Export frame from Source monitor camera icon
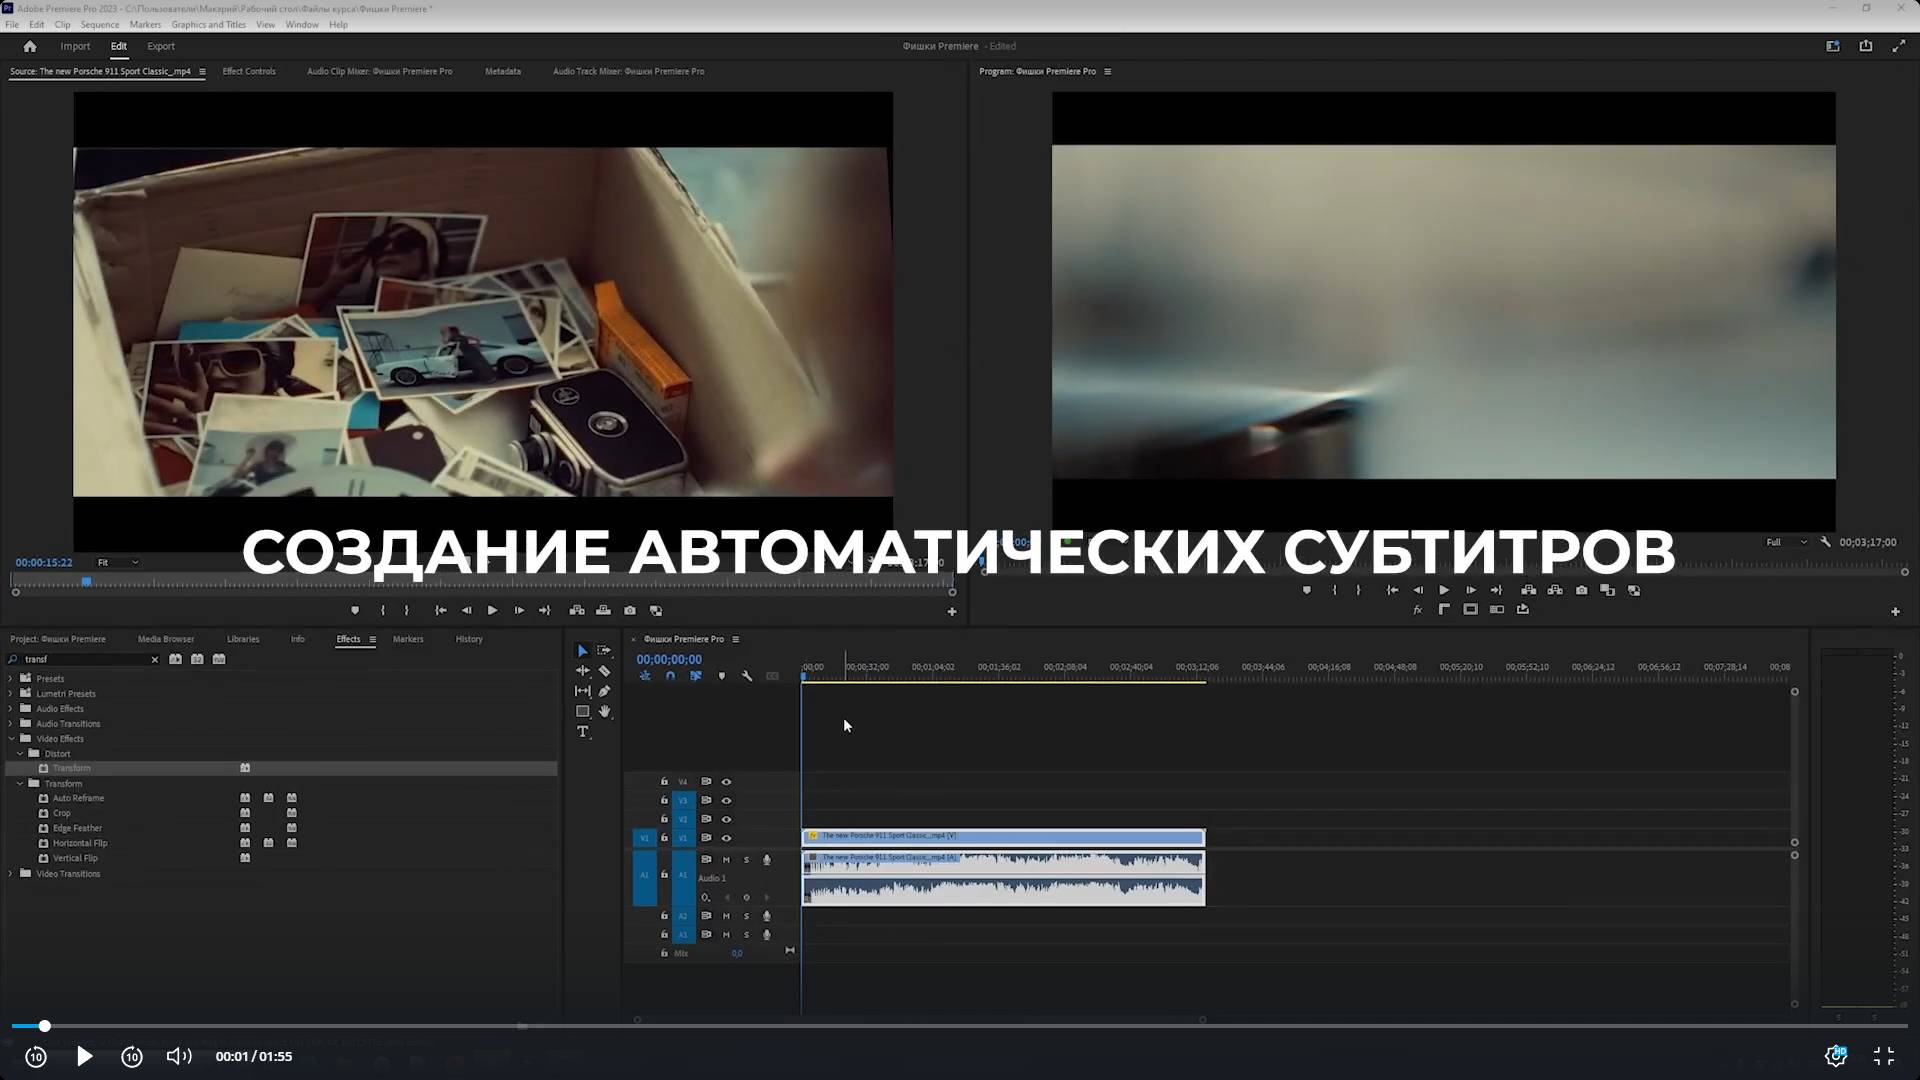This screenshot has height=1080, width=1920. click(629, 610)
